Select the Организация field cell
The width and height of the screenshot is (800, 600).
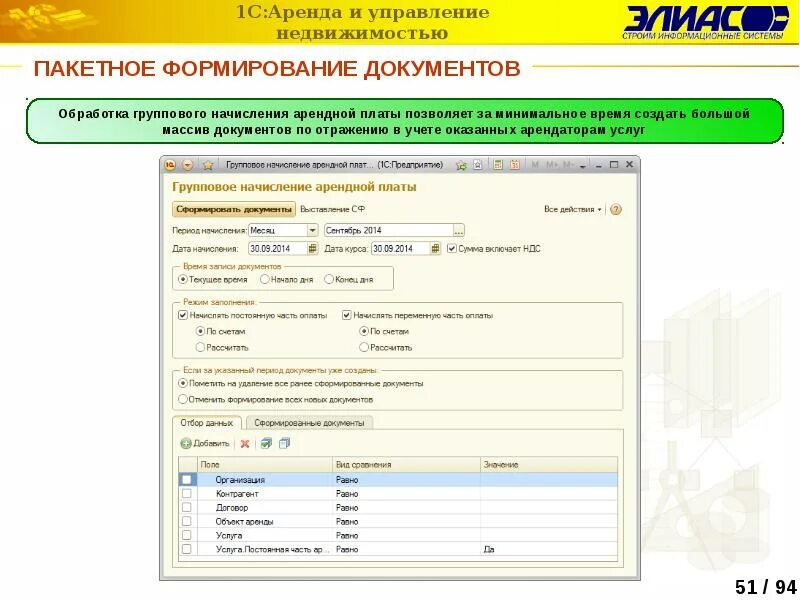(265, 480)
